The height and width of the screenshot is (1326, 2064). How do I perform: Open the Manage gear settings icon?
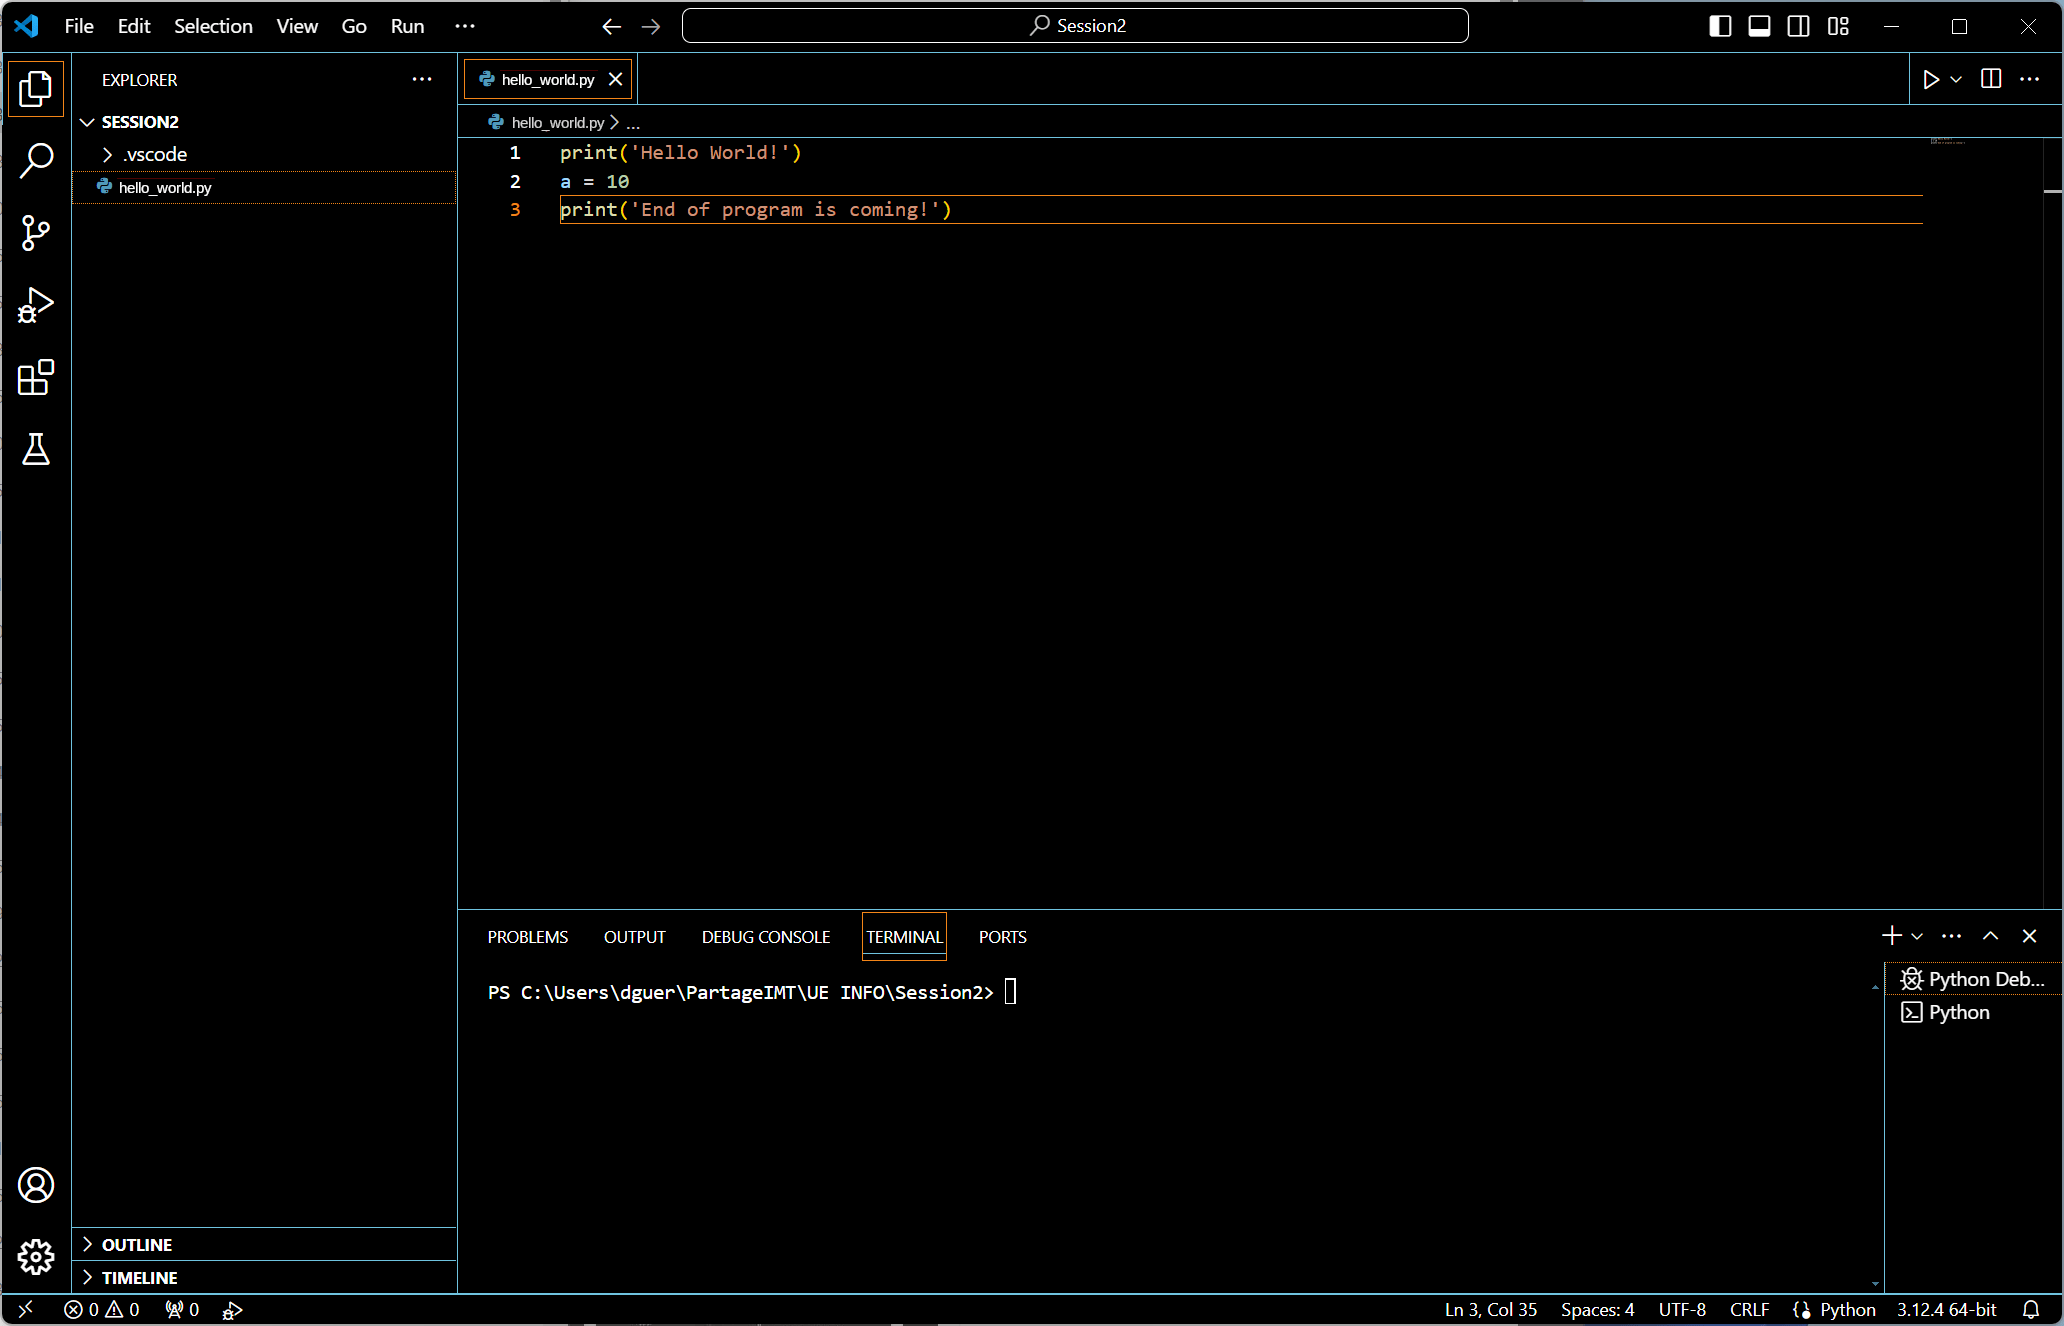point(36,1256)
